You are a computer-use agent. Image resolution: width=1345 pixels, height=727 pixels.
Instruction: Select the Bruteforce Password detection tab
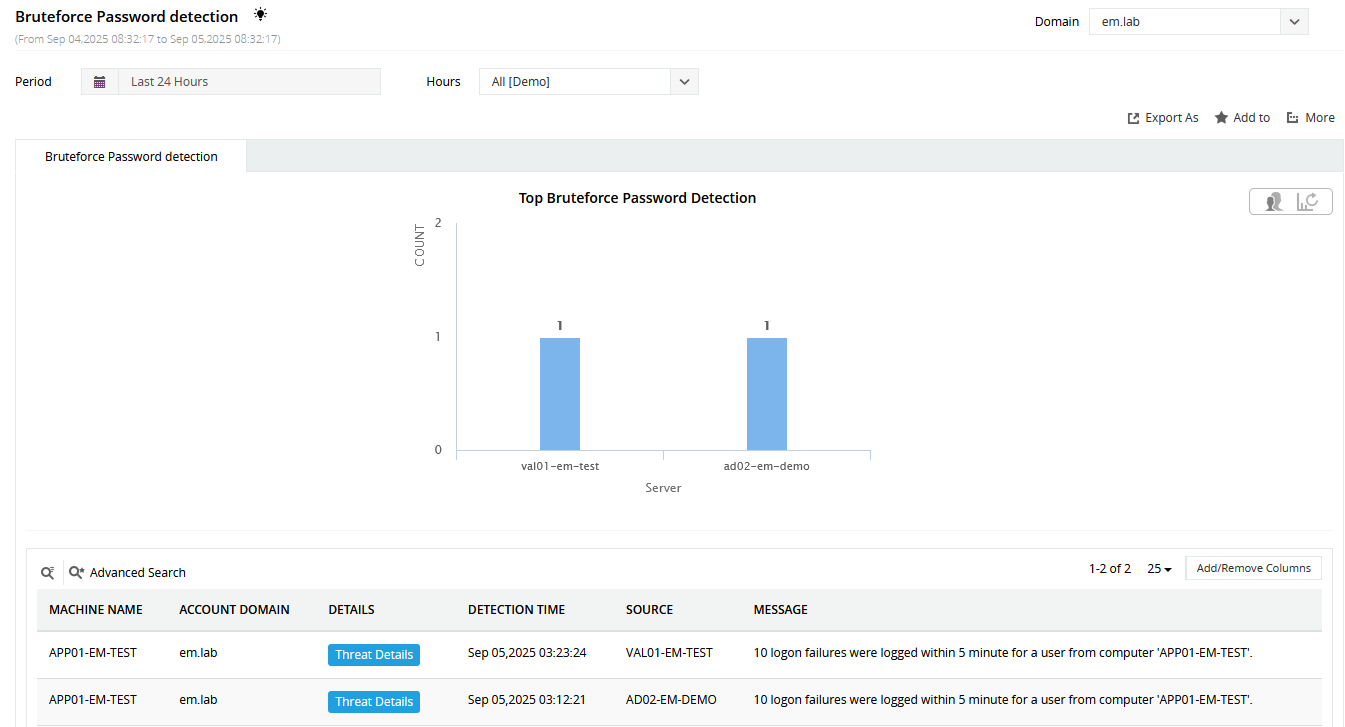[131, 157]
